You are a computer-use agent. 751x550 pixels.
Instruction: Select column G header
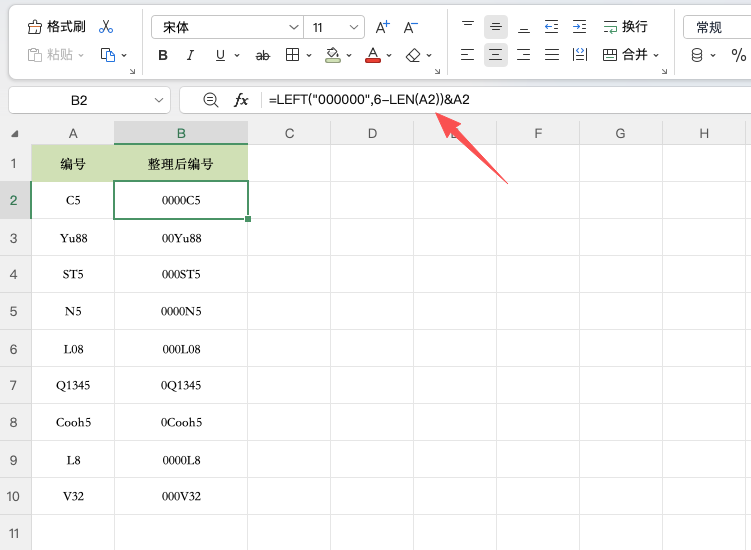(621, 133)
